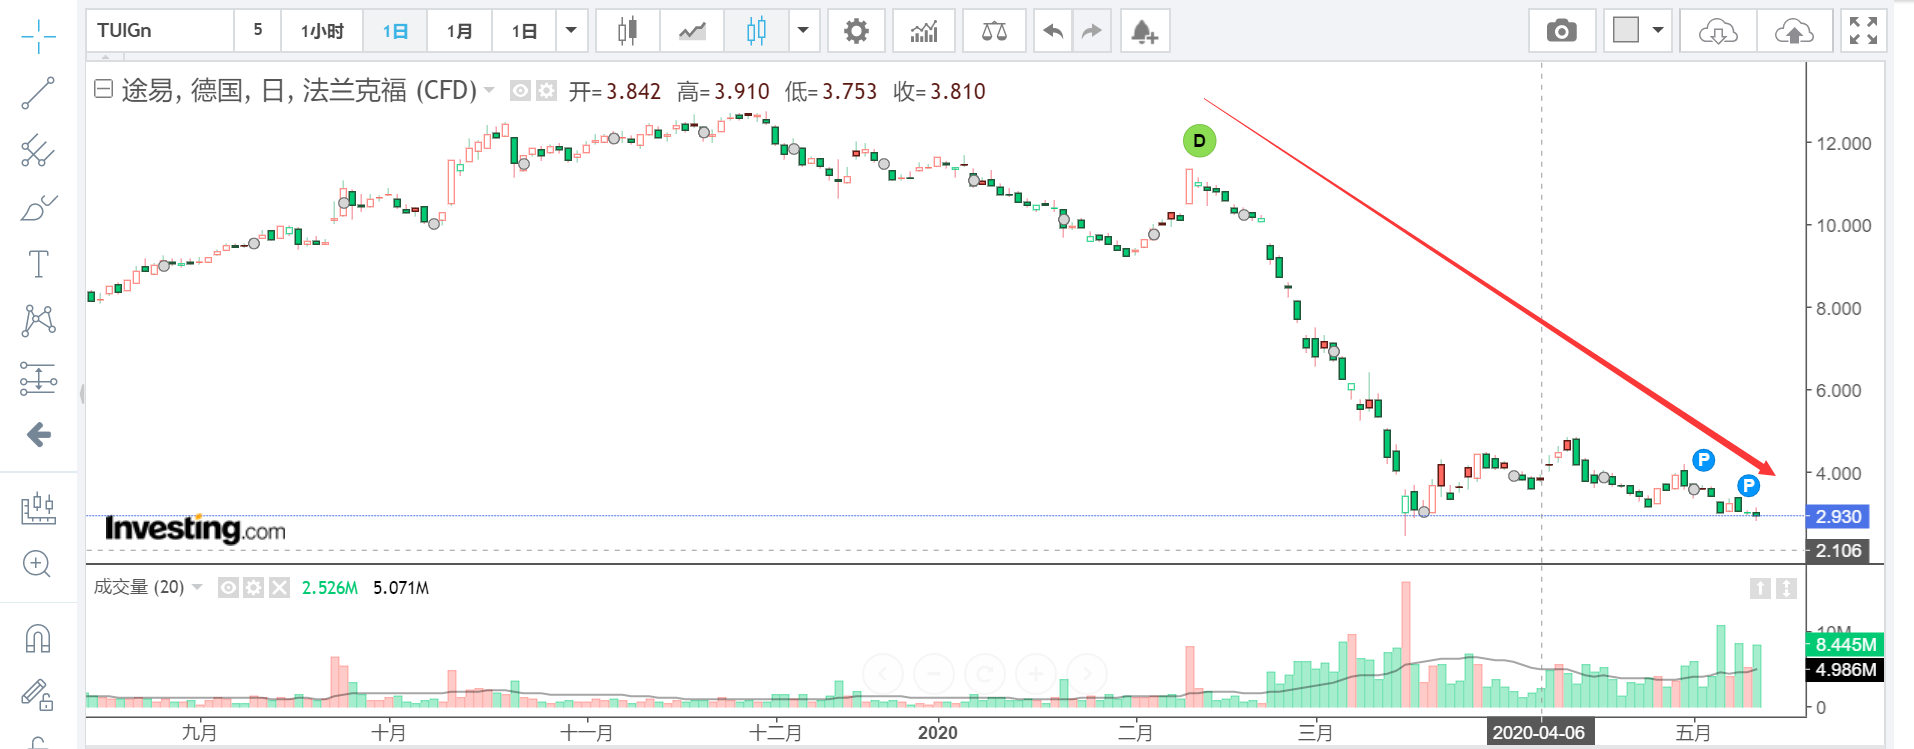Viewport: 1914px width, 749px height.
Task: Click the TUIGn symbol search field
Action: click(x=160, y=31)
